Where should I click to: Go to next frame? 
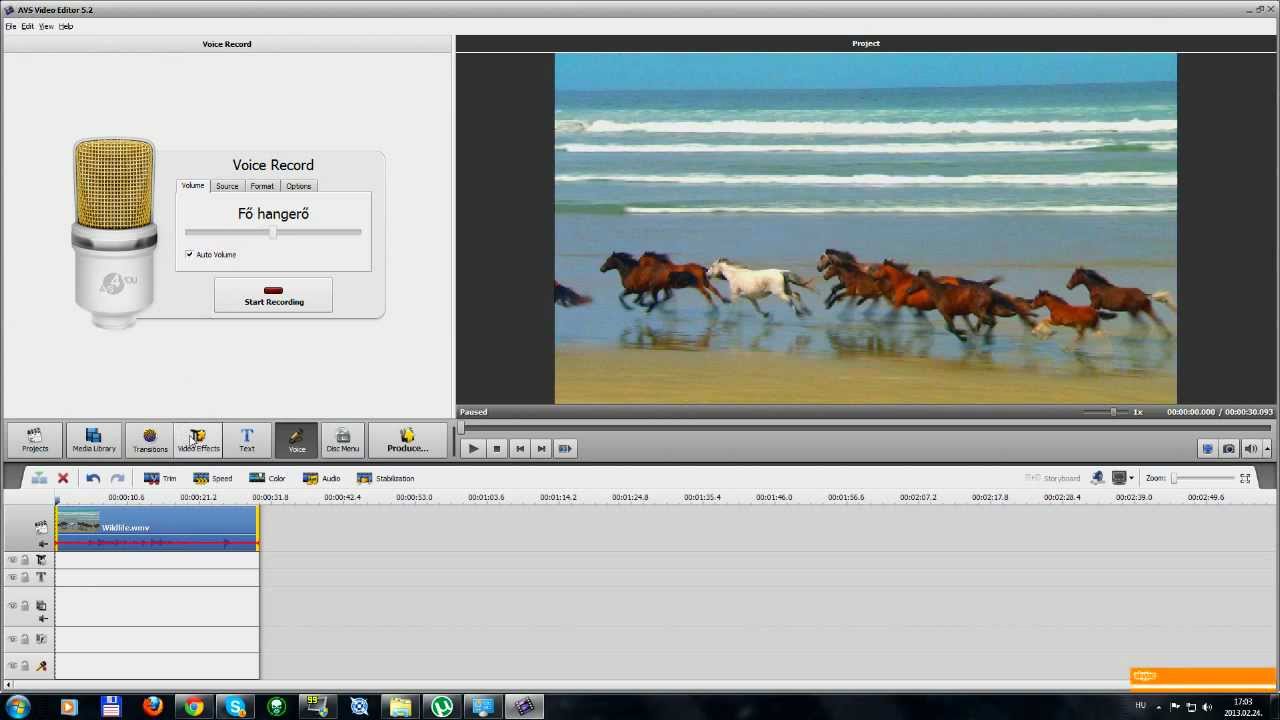pos(541,449)
